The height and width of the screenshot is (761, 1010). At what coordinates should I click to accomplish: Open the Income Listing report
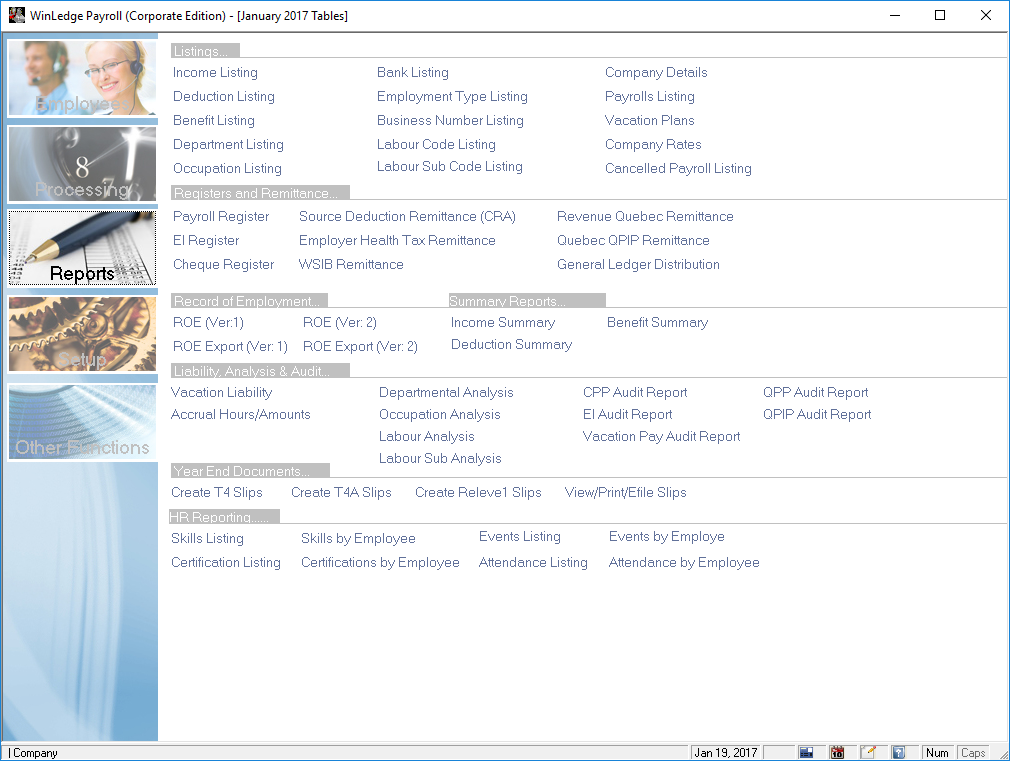click(x=215, y=73)
